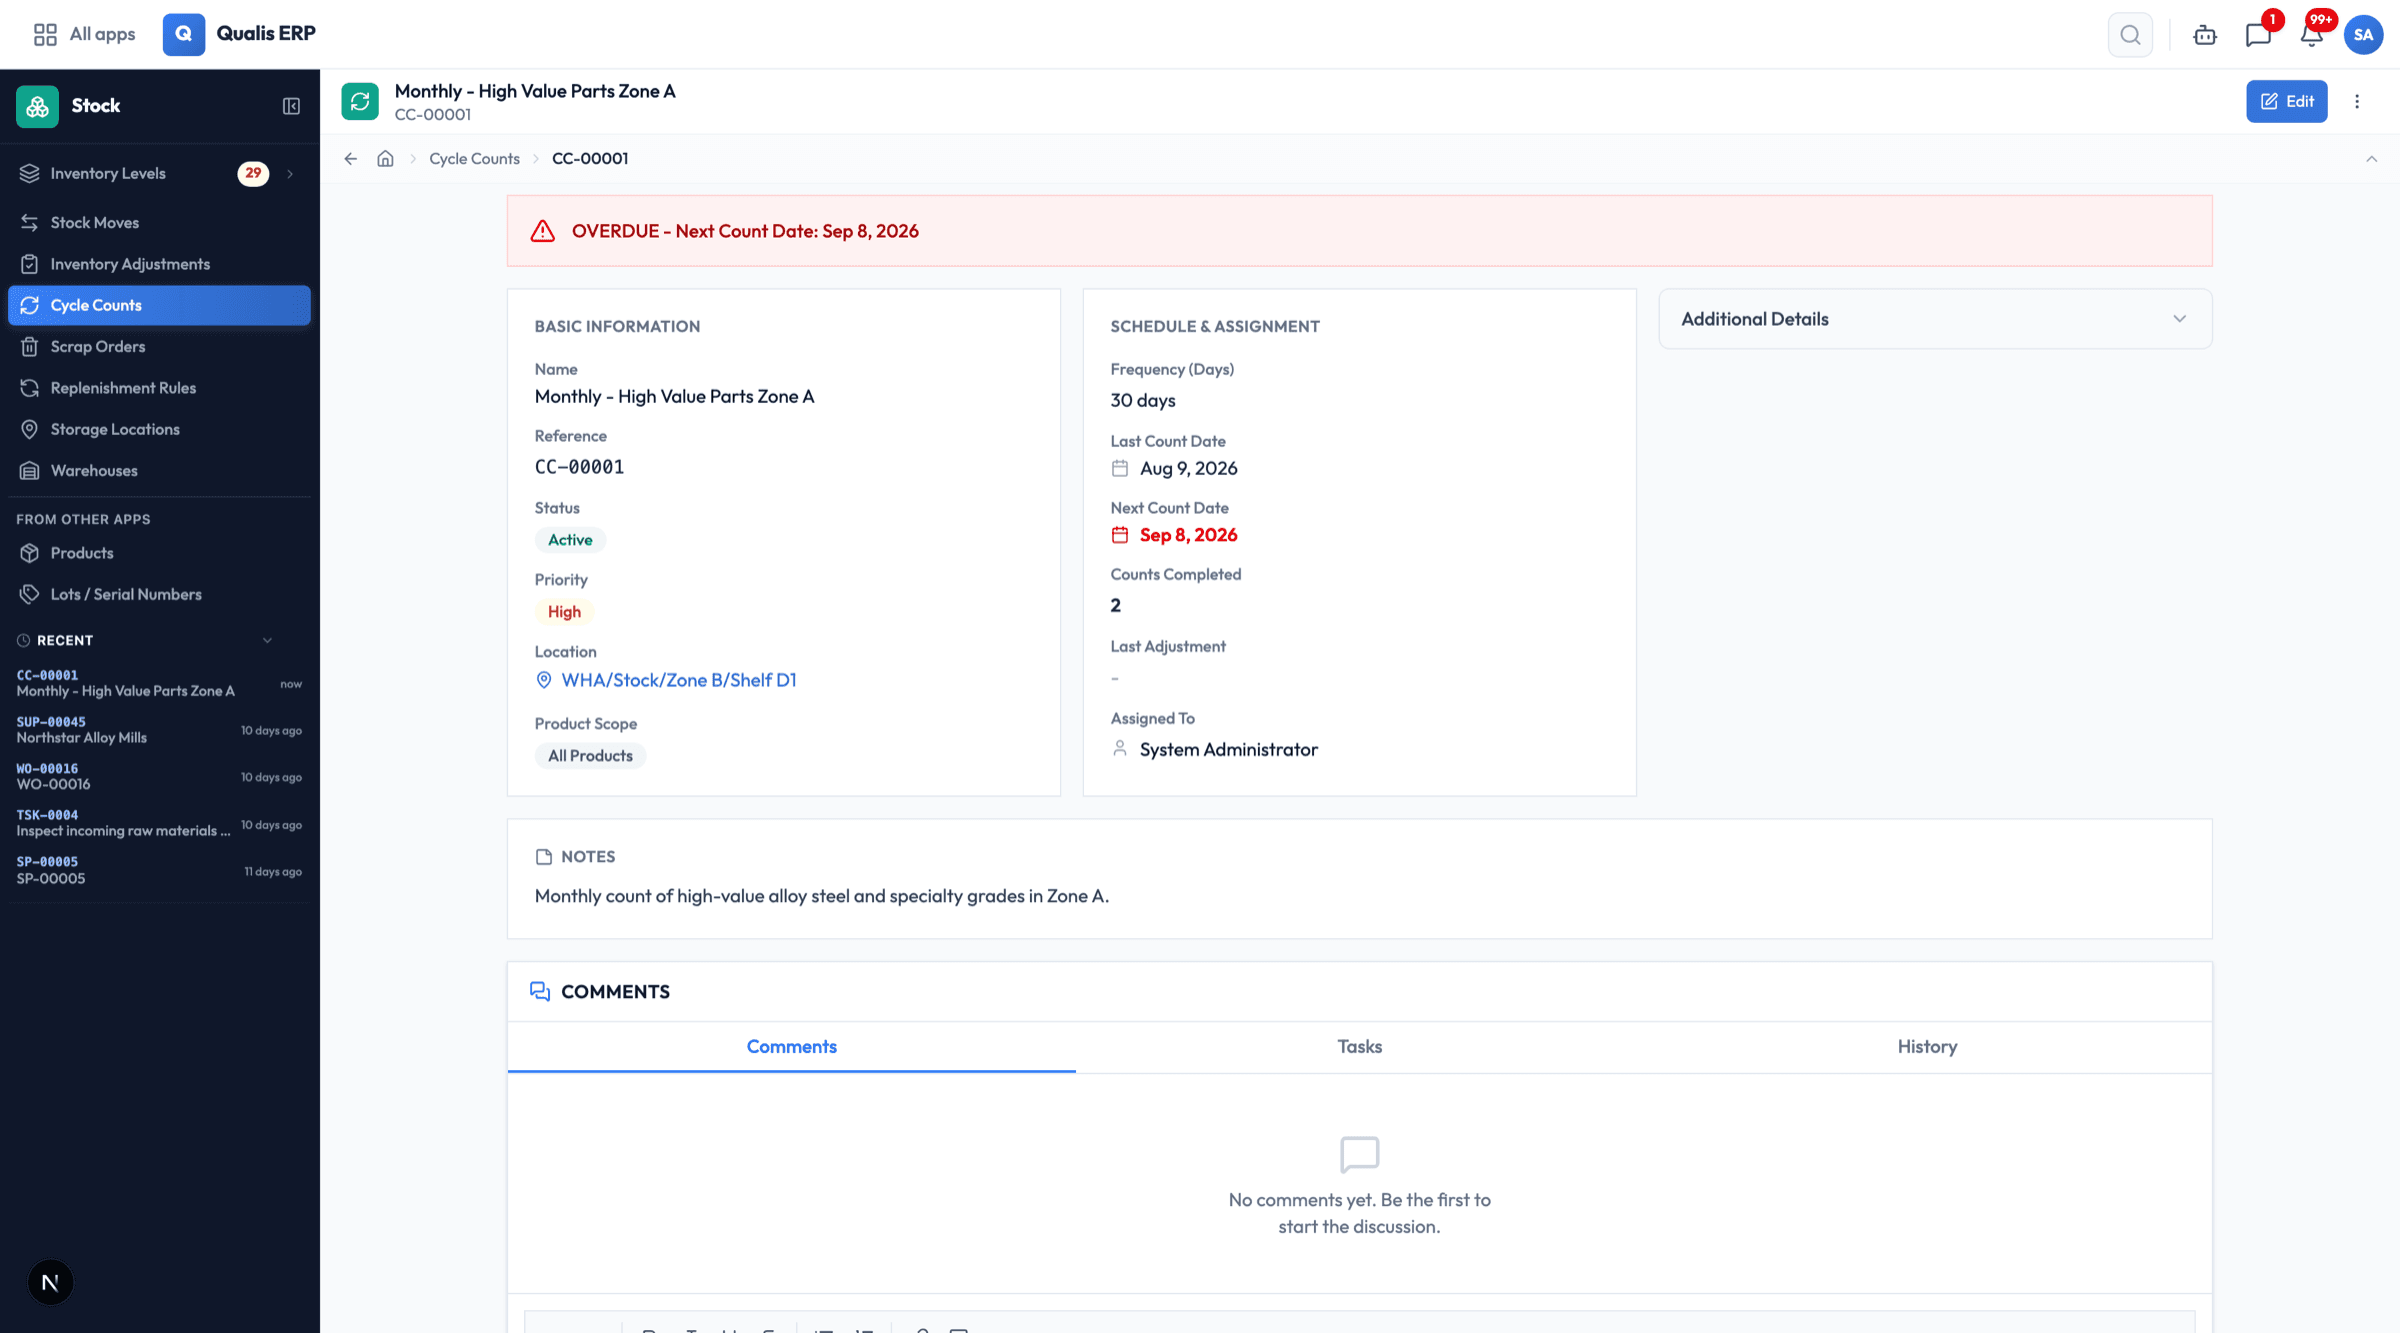
Task: Open Lots / Serial Numbers
Action: pos(159,594)
